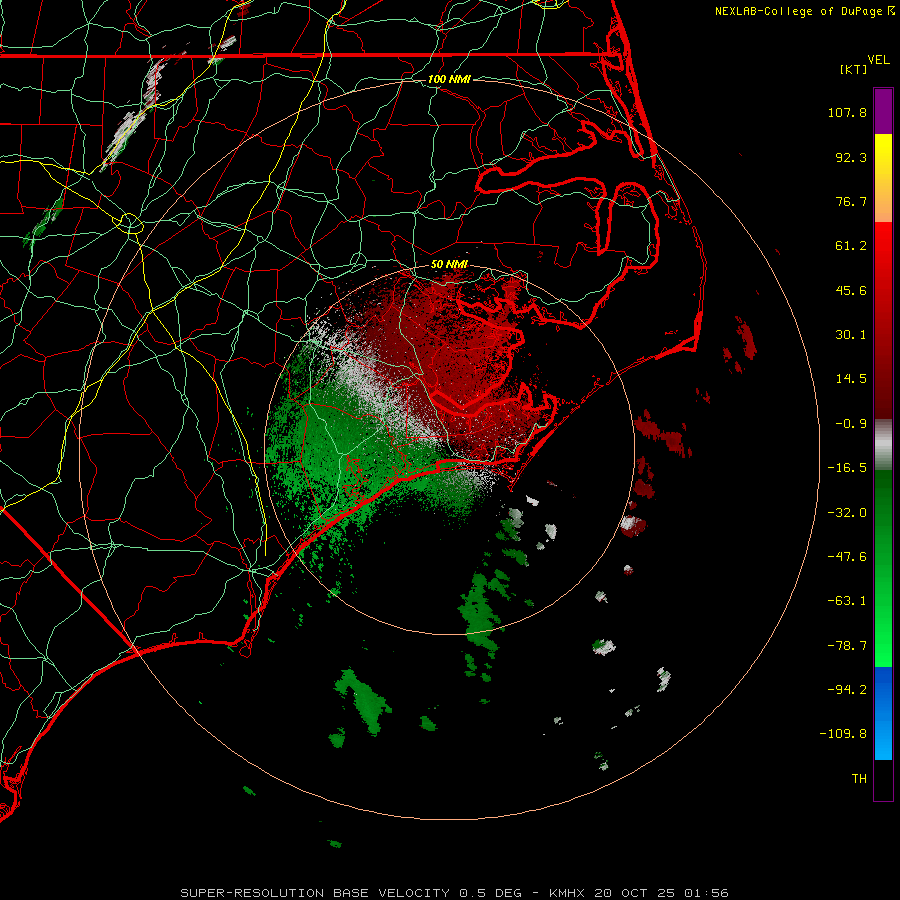The image size is (900, 900).
Task: Click the -78.7 legend value
Action: 847,646
